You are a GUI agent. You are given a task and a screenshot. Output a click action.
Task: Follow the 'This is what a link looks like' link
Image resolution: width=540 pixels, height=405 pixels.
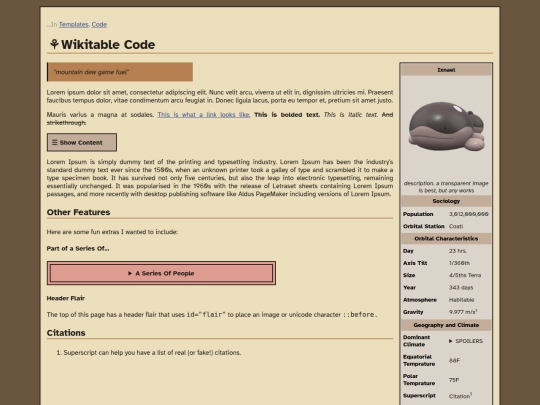click(204, 115)
